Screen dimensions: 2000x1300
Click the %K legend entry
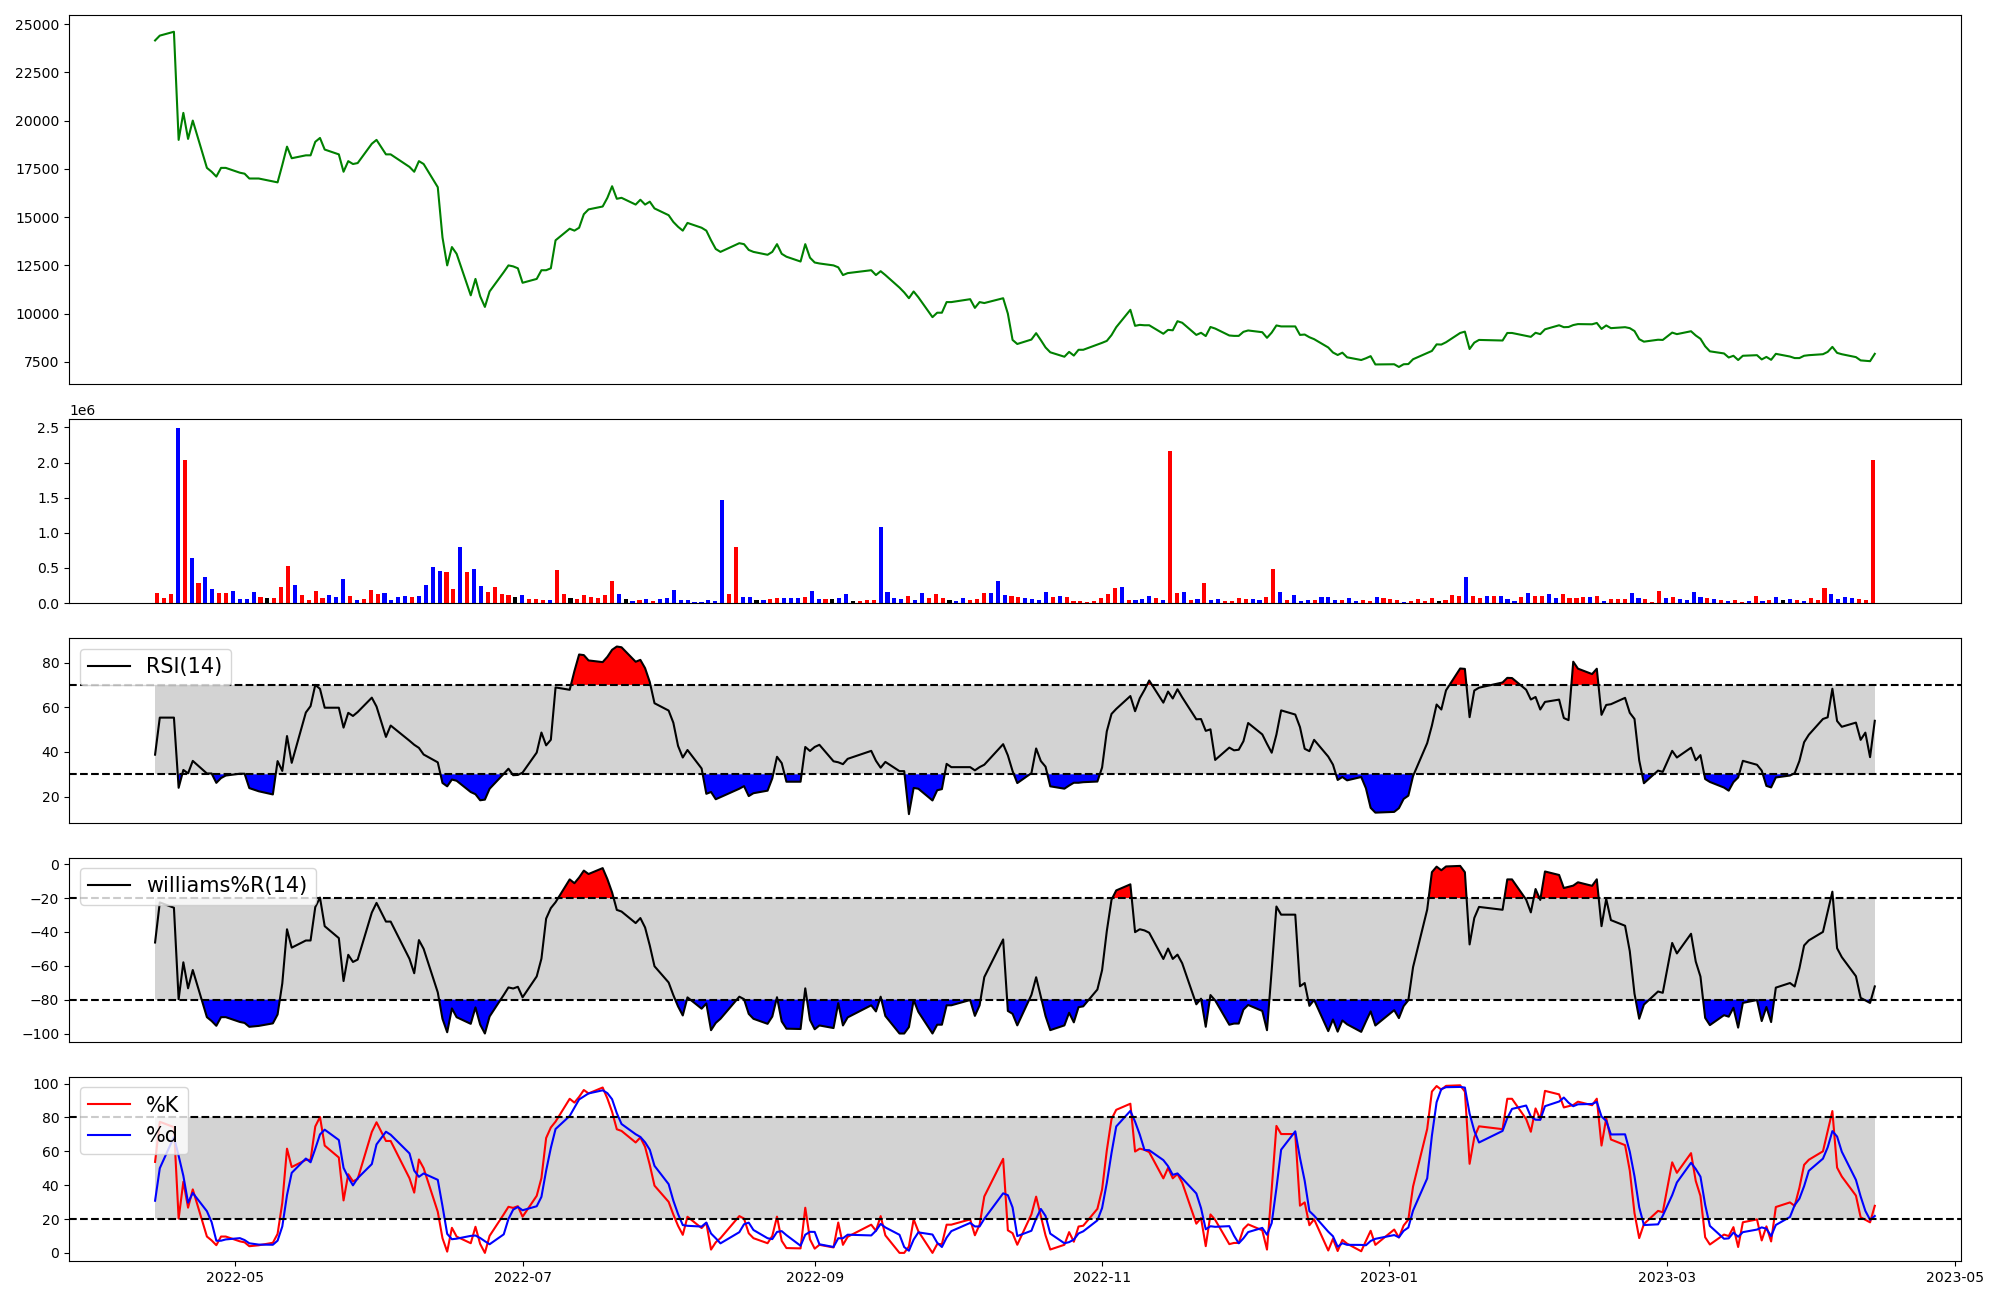[x=162, y=1105]
